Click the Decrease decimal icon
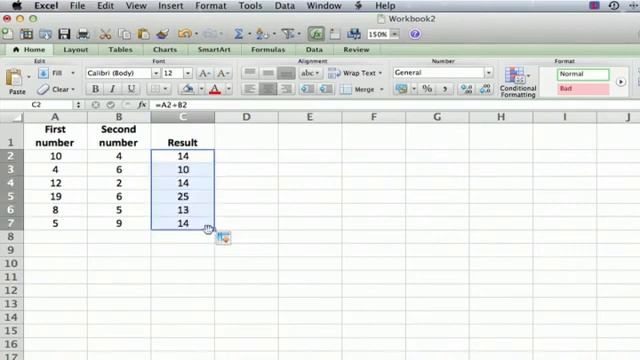Image resolution: width=640 pixels, height=360 pixels. click(x=485, y=89)
